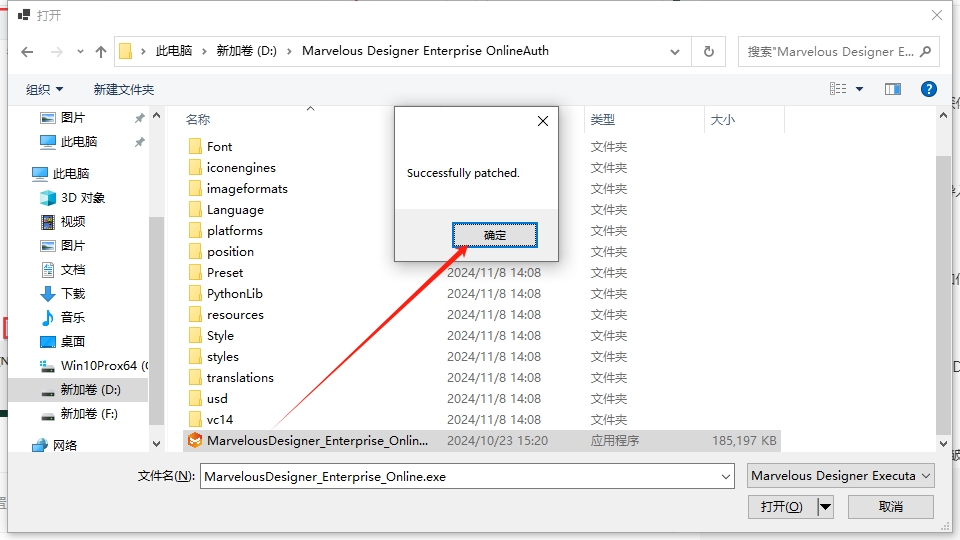Click the 确定 button in the patch dialog
The image size is (960, 540).
click(x=495, y=235)
